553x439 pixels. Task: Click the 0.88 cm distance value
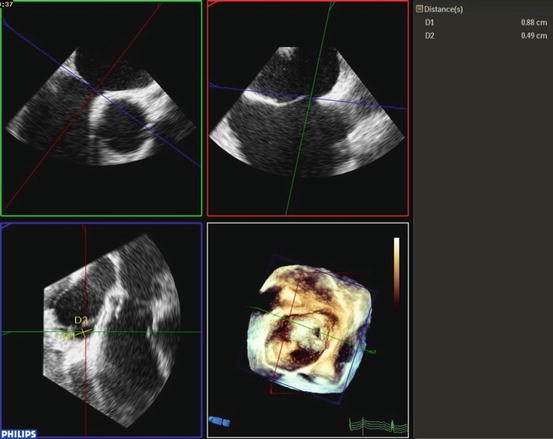[534, 23]
